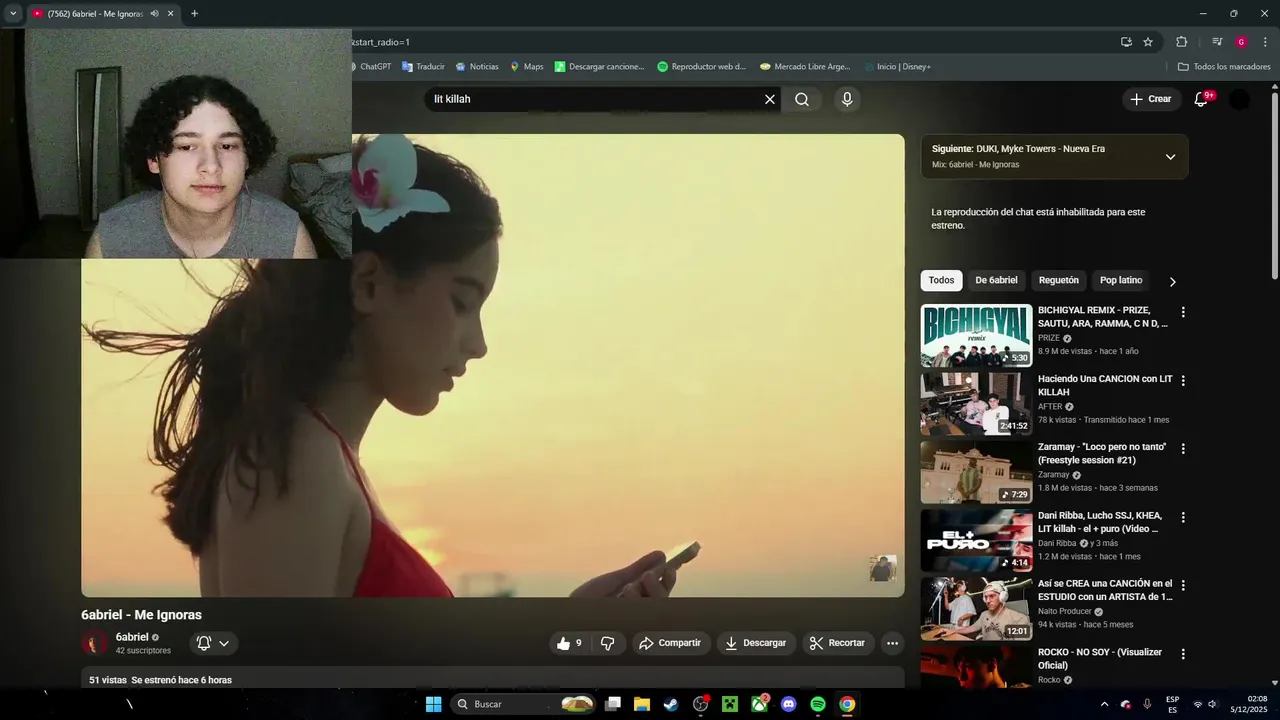Image resolution: width=1280 pixels, height=720 pixels.
Task: Open the Mercado Libre Arge... bookmark
Action: tap(805, 67)
